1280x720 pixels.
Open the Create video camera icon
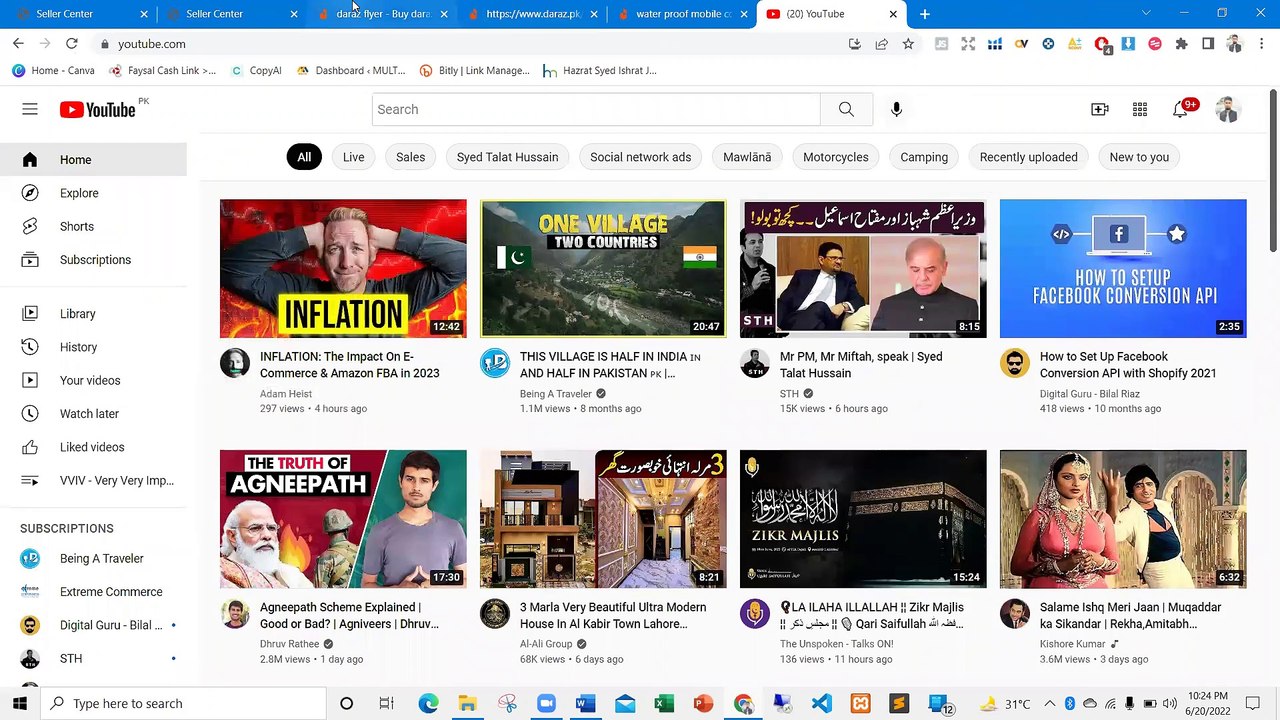coord(1100,109)
